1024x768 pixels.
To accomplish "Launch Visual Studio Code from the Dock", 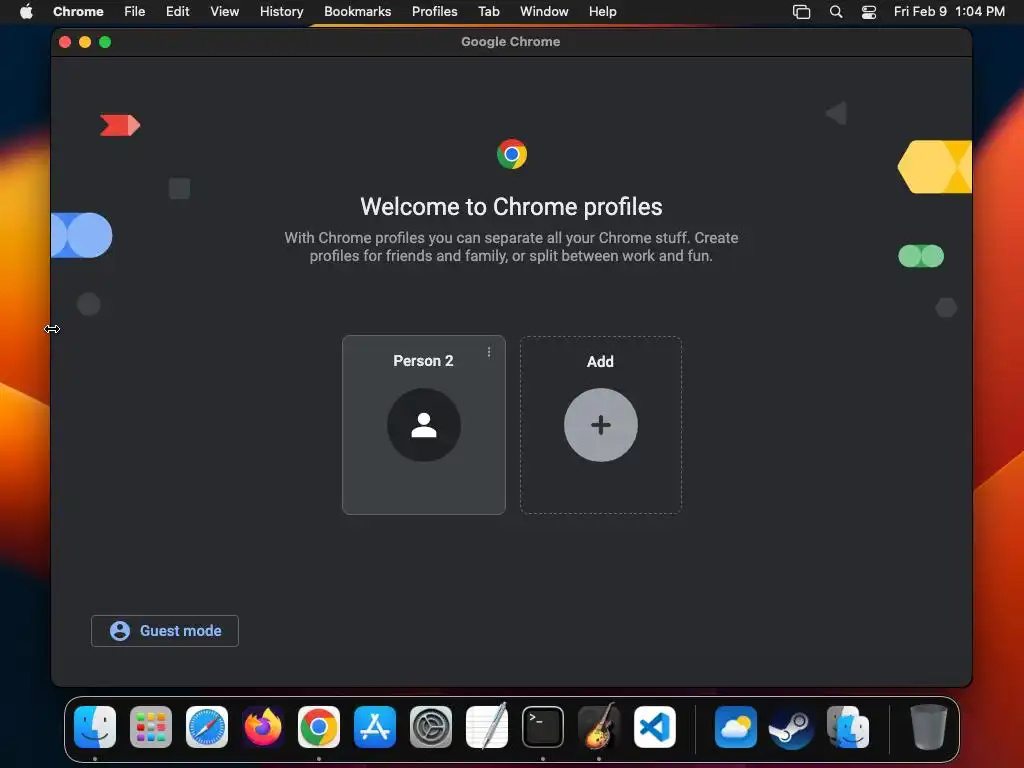I will 655,727.
